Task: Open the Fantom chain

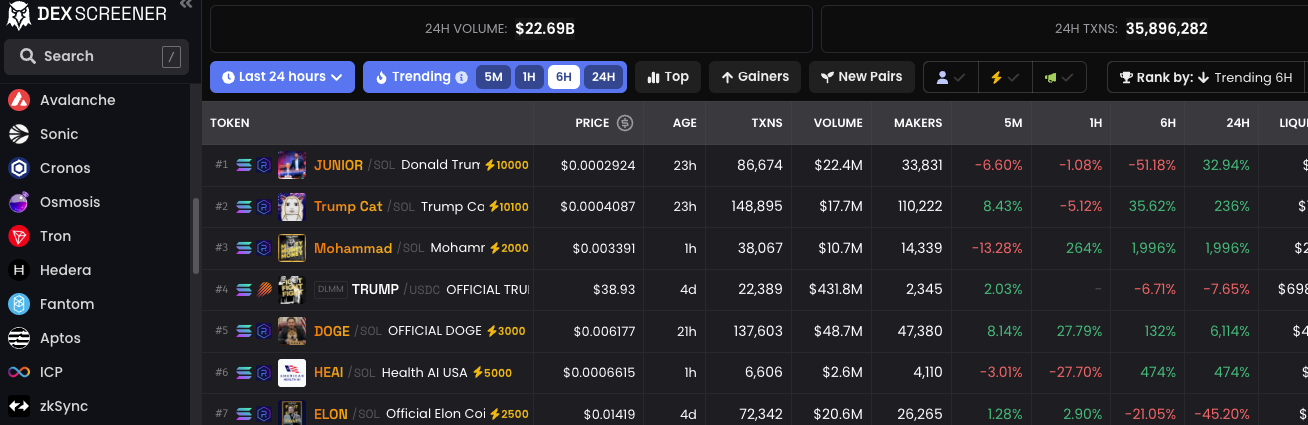Action: click(52, 304)
